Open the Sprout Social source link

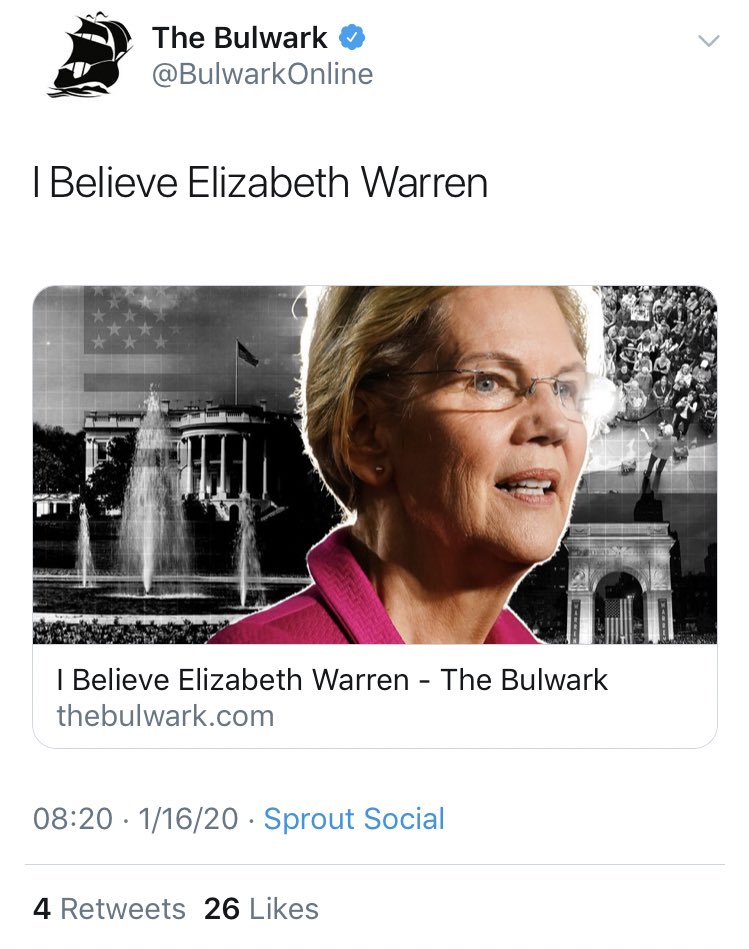pos(354,819)
